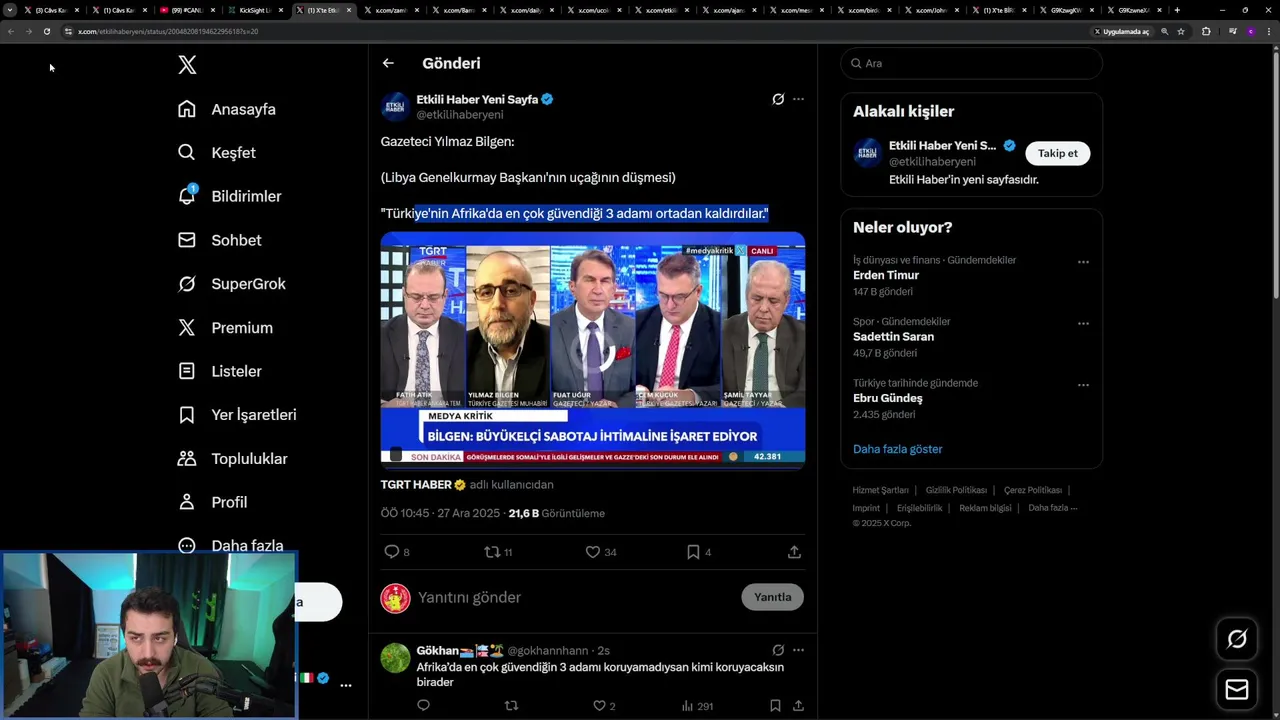Image resolution: width=1280 pixels, height=720 pixels.
Task: Click Uygulamada aç in address bar
Action: pyautogui.click(x=1122, y=31)
